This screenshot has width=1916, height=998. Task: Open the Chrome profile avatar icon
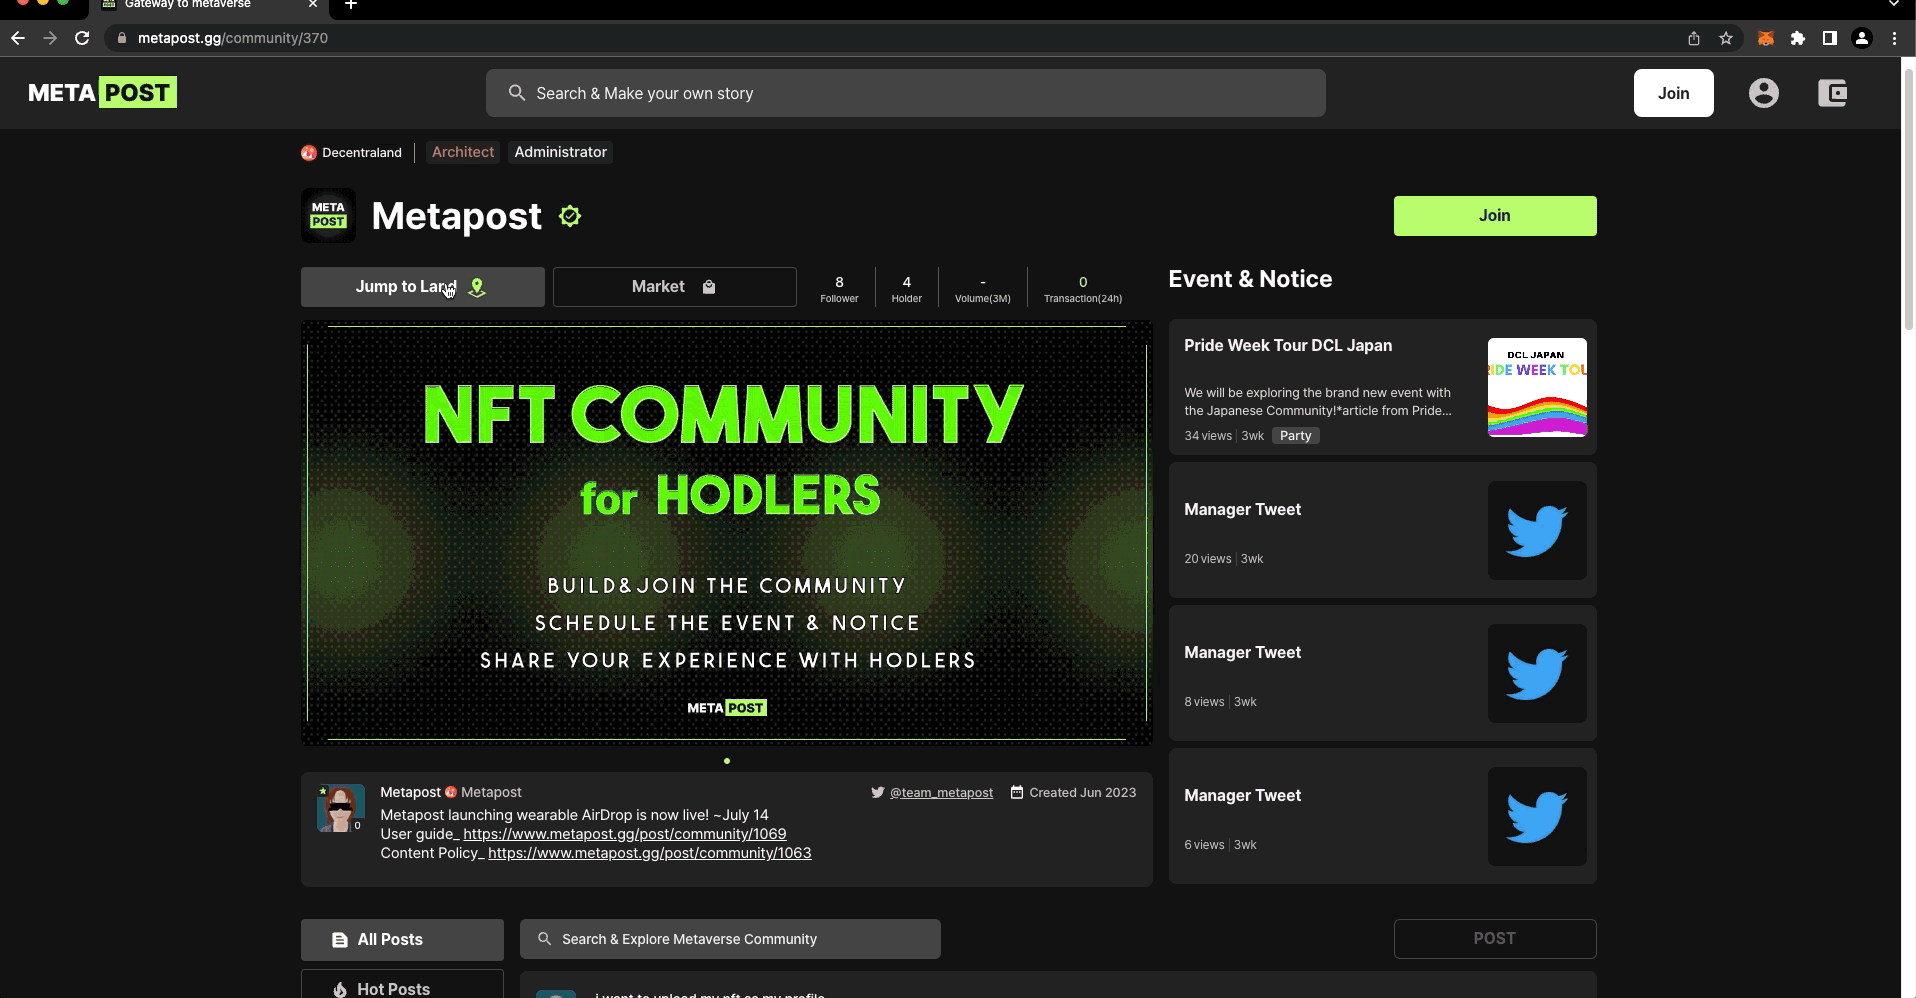click(x=1861, y=38)
